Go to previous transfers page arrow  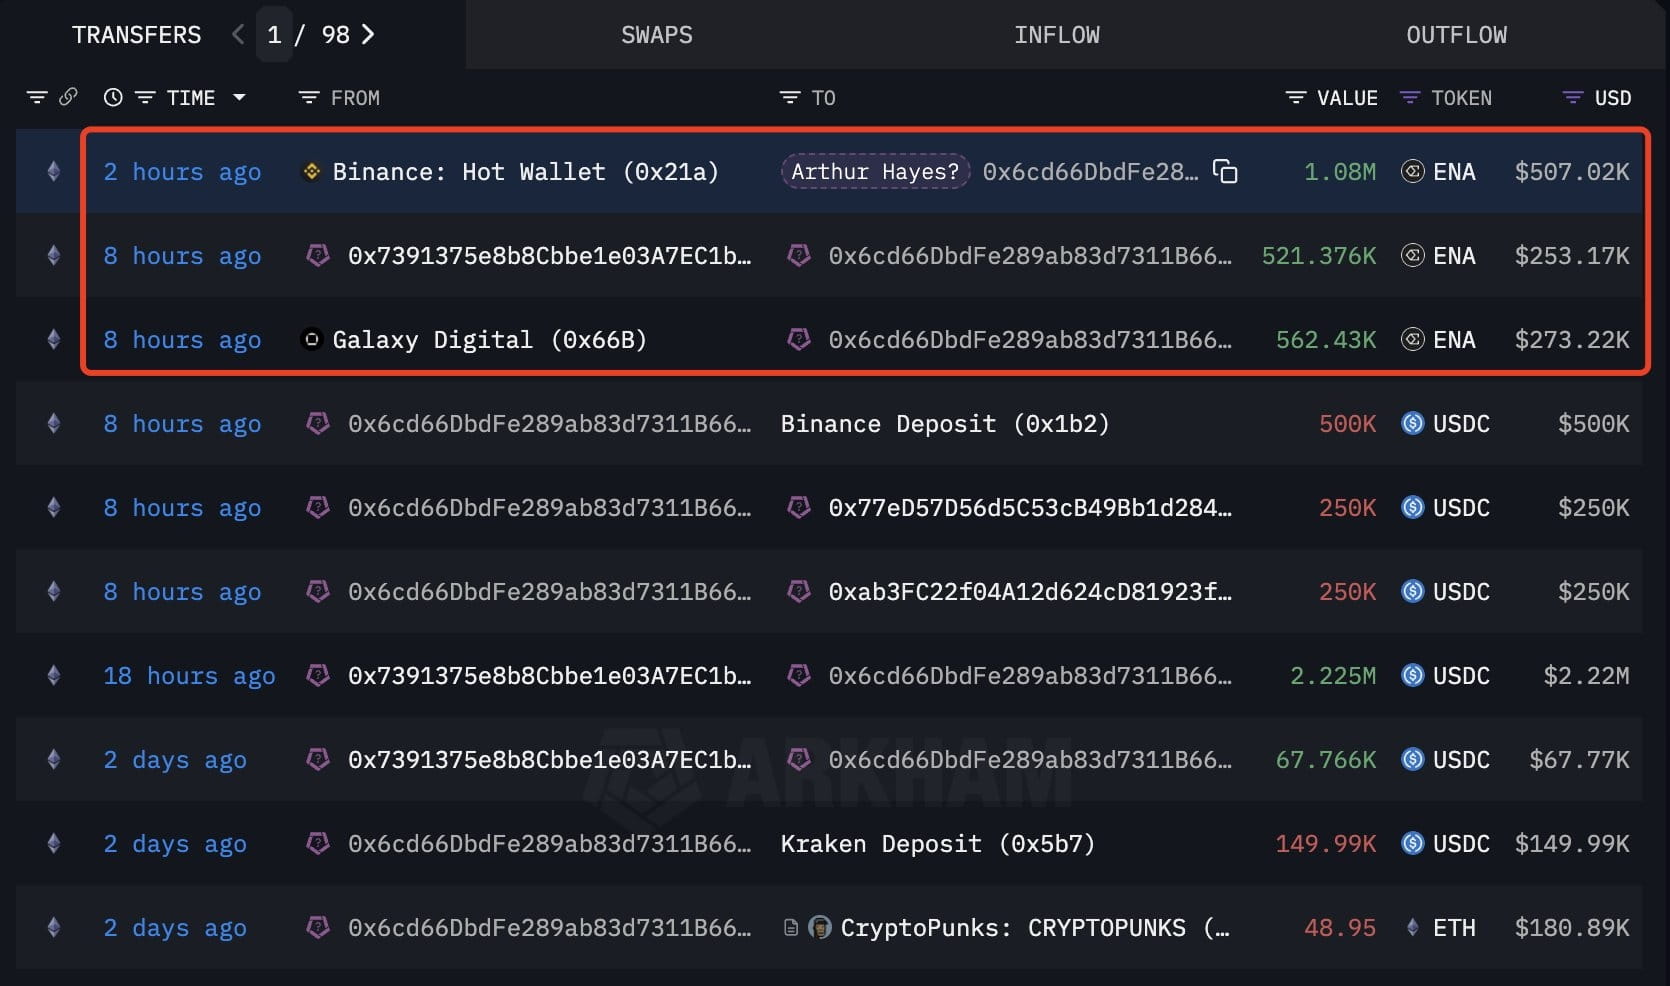[x=238, y=35]
